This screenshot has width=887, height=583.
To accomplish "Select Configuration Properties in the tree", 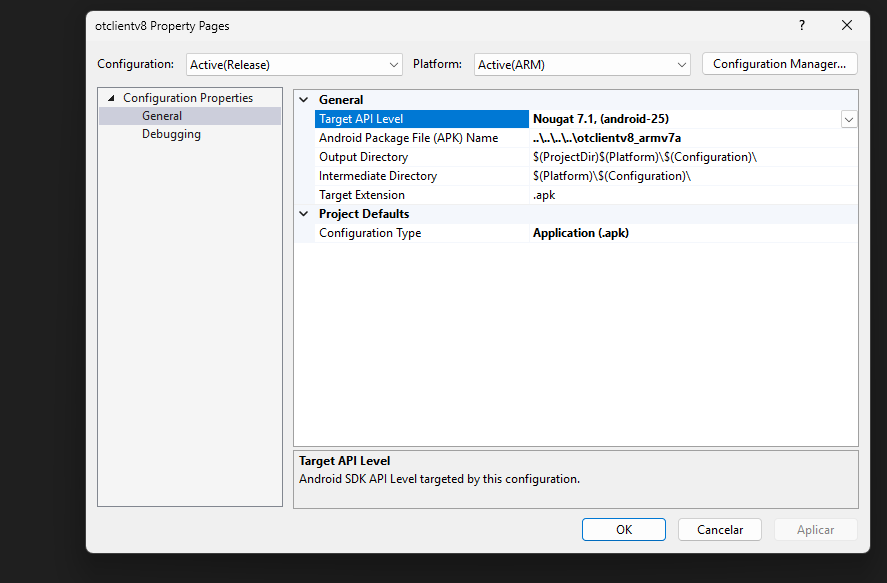I will [187, 98].
